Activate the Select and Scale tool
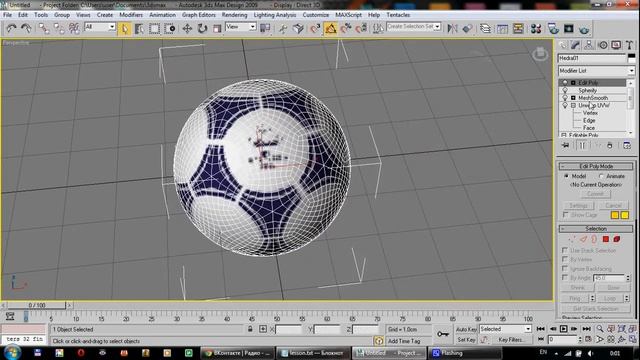 [217, 28]
